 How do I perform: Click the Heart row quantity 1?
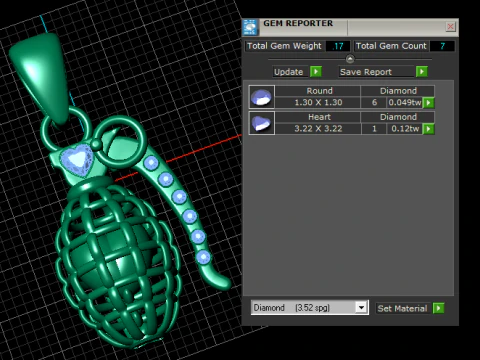(x=374, y=129)
